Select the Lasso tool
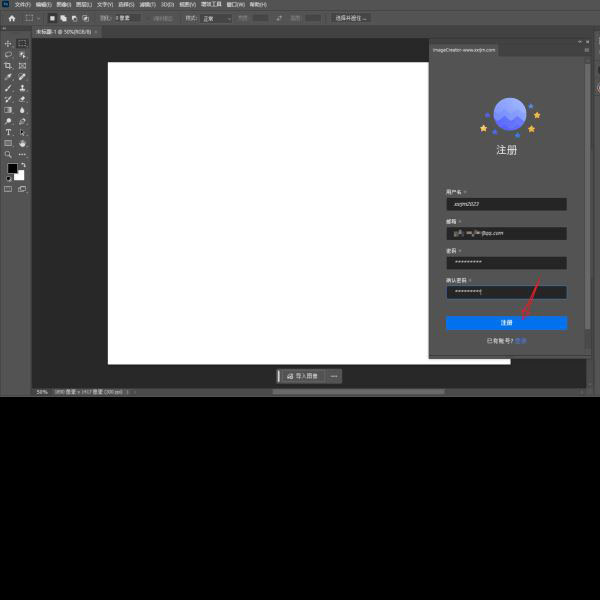Screen dimensions: 600x600 point(8,55)
